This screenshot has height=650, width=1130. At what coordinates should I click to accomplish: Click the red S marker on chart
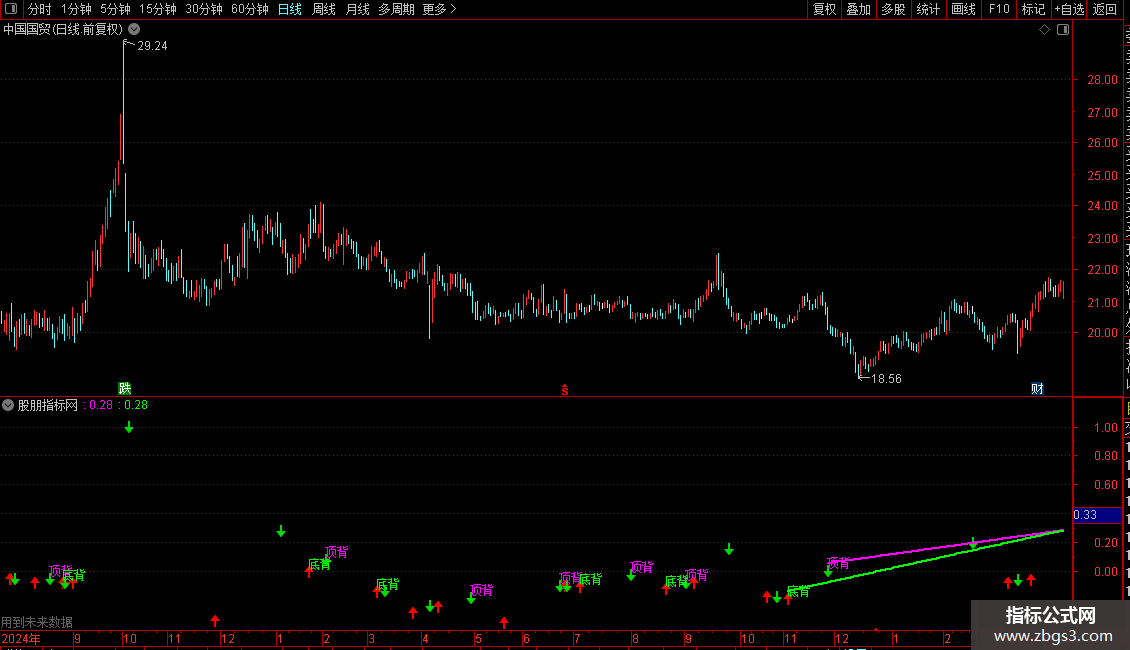[565, 390]
